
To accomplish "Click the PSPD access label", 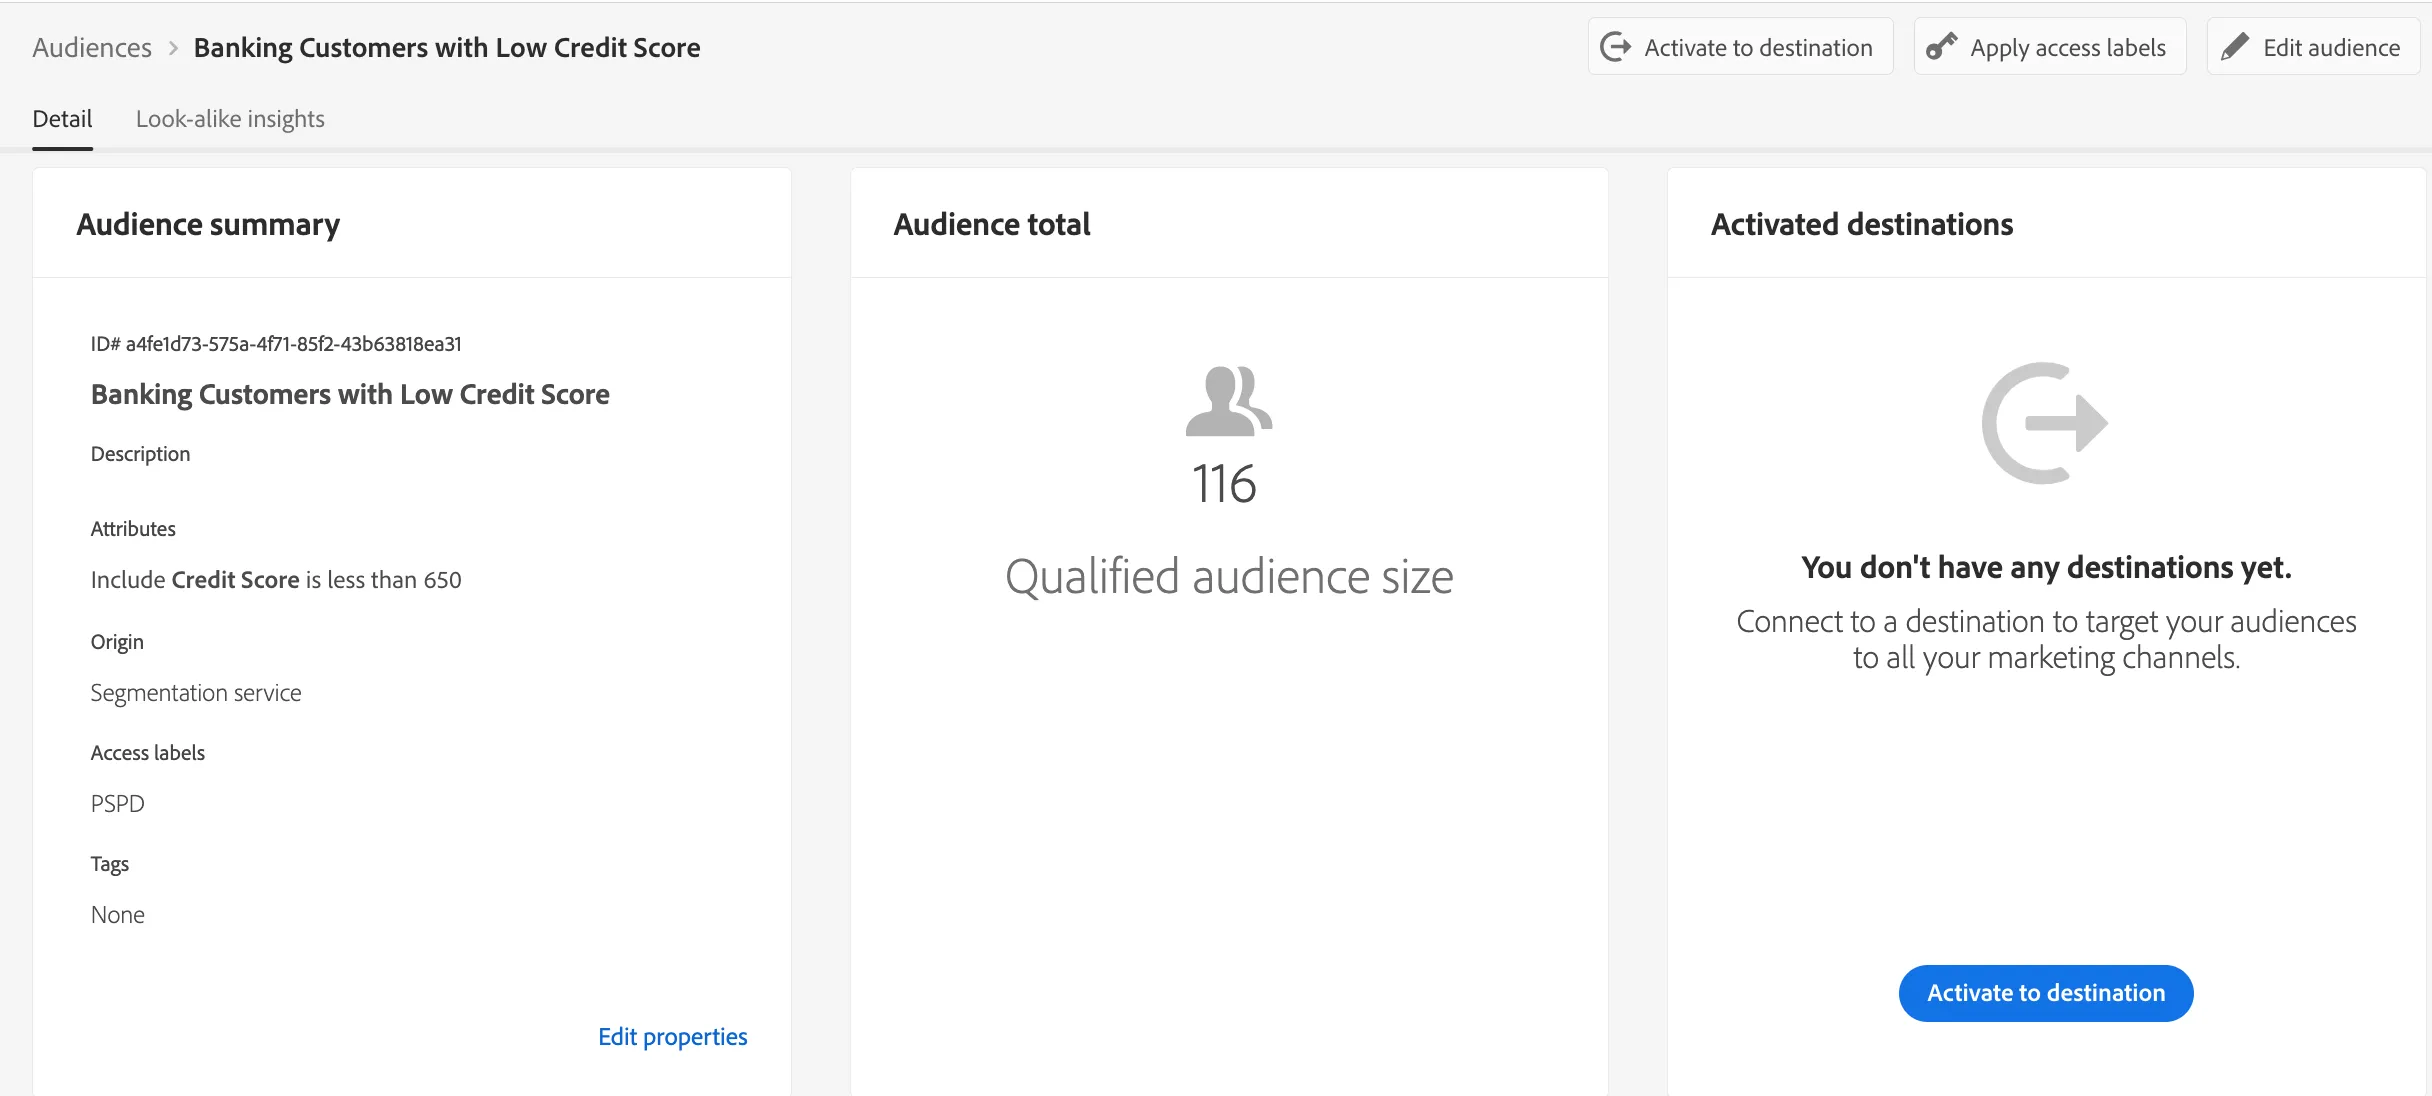I will 118,804.
